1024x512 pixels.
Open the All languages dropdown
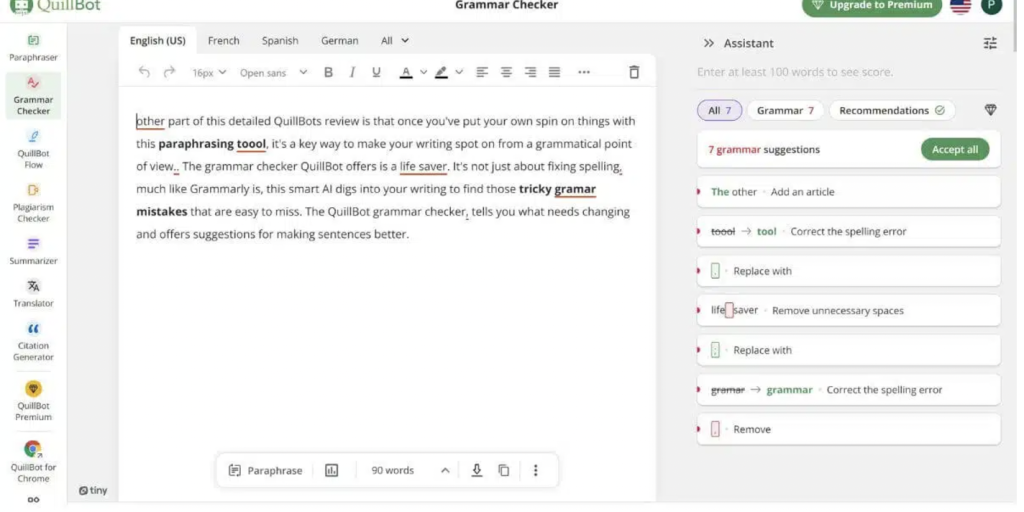[x=394, y=40]
